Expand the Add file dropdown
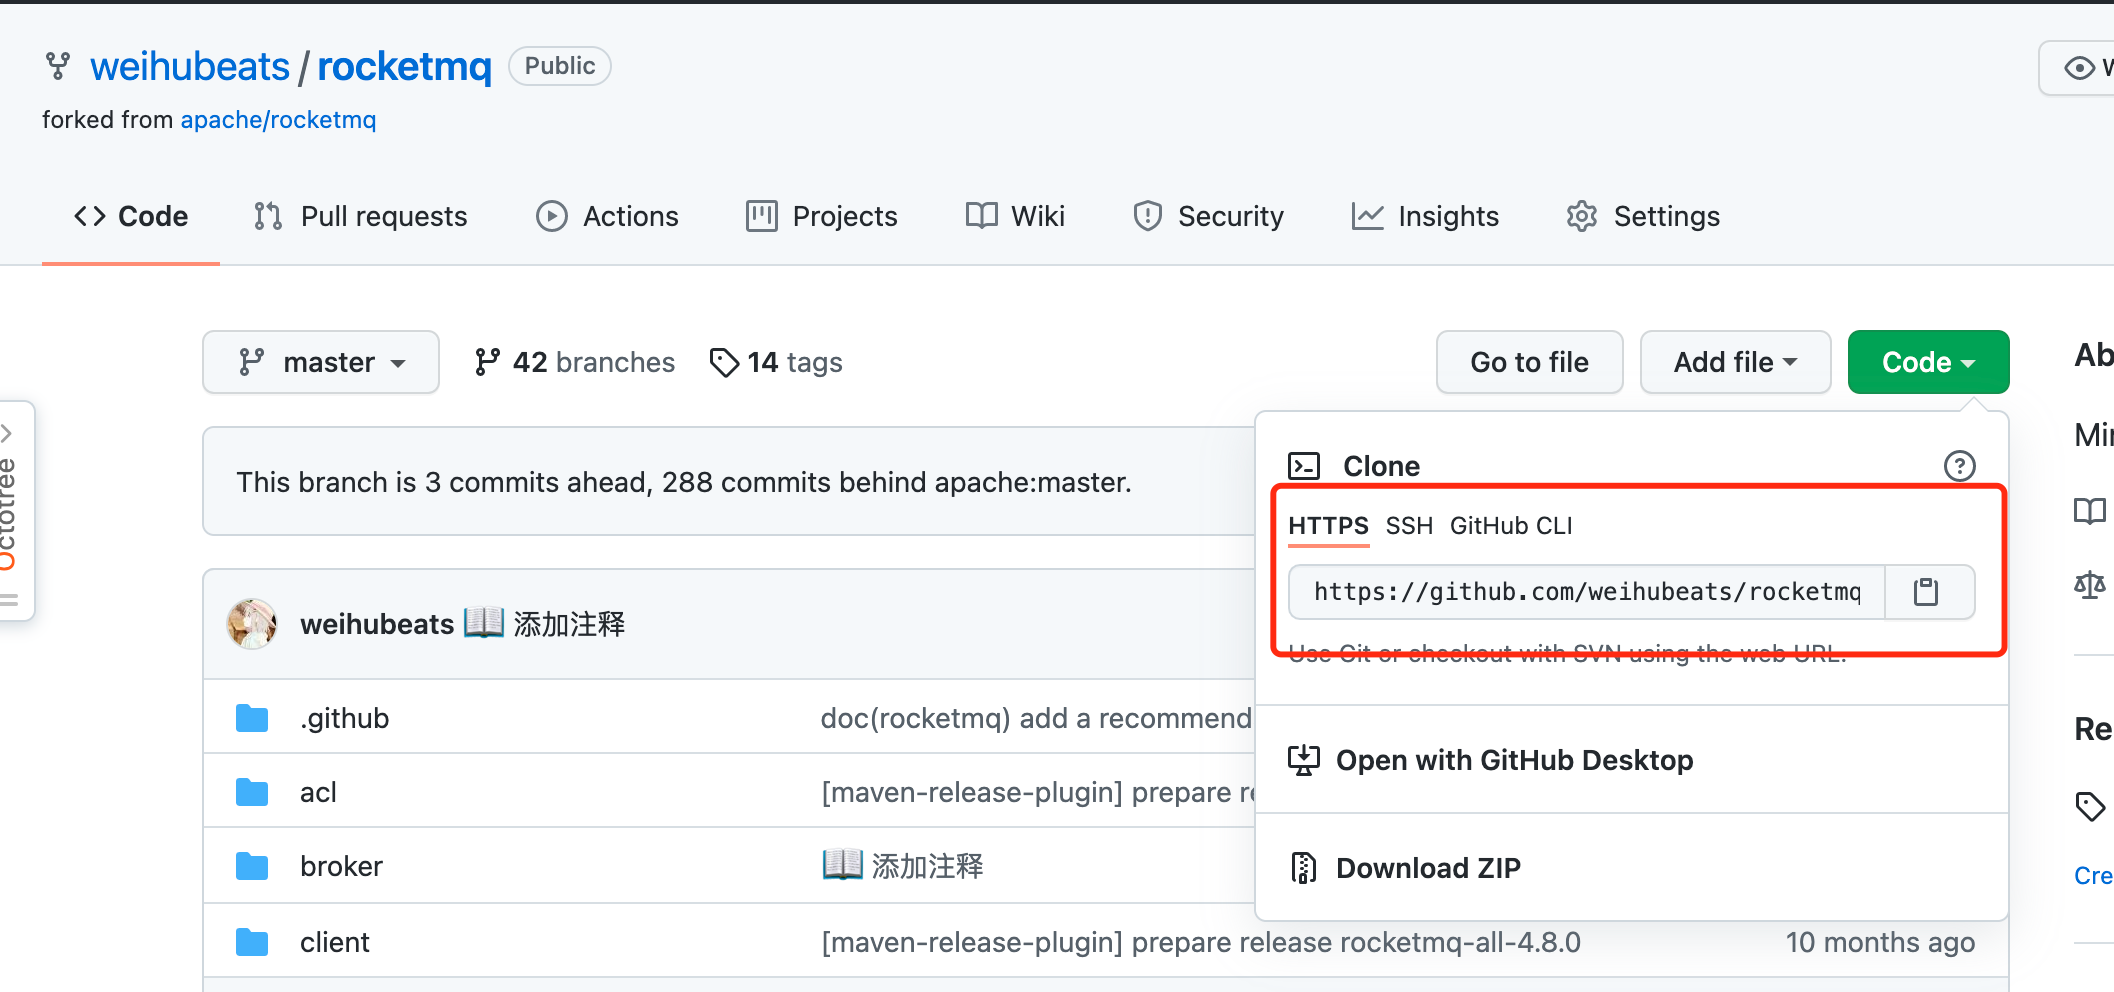Image resolution: width=2114 pixels, height=992 pixels. [1735, 362]
